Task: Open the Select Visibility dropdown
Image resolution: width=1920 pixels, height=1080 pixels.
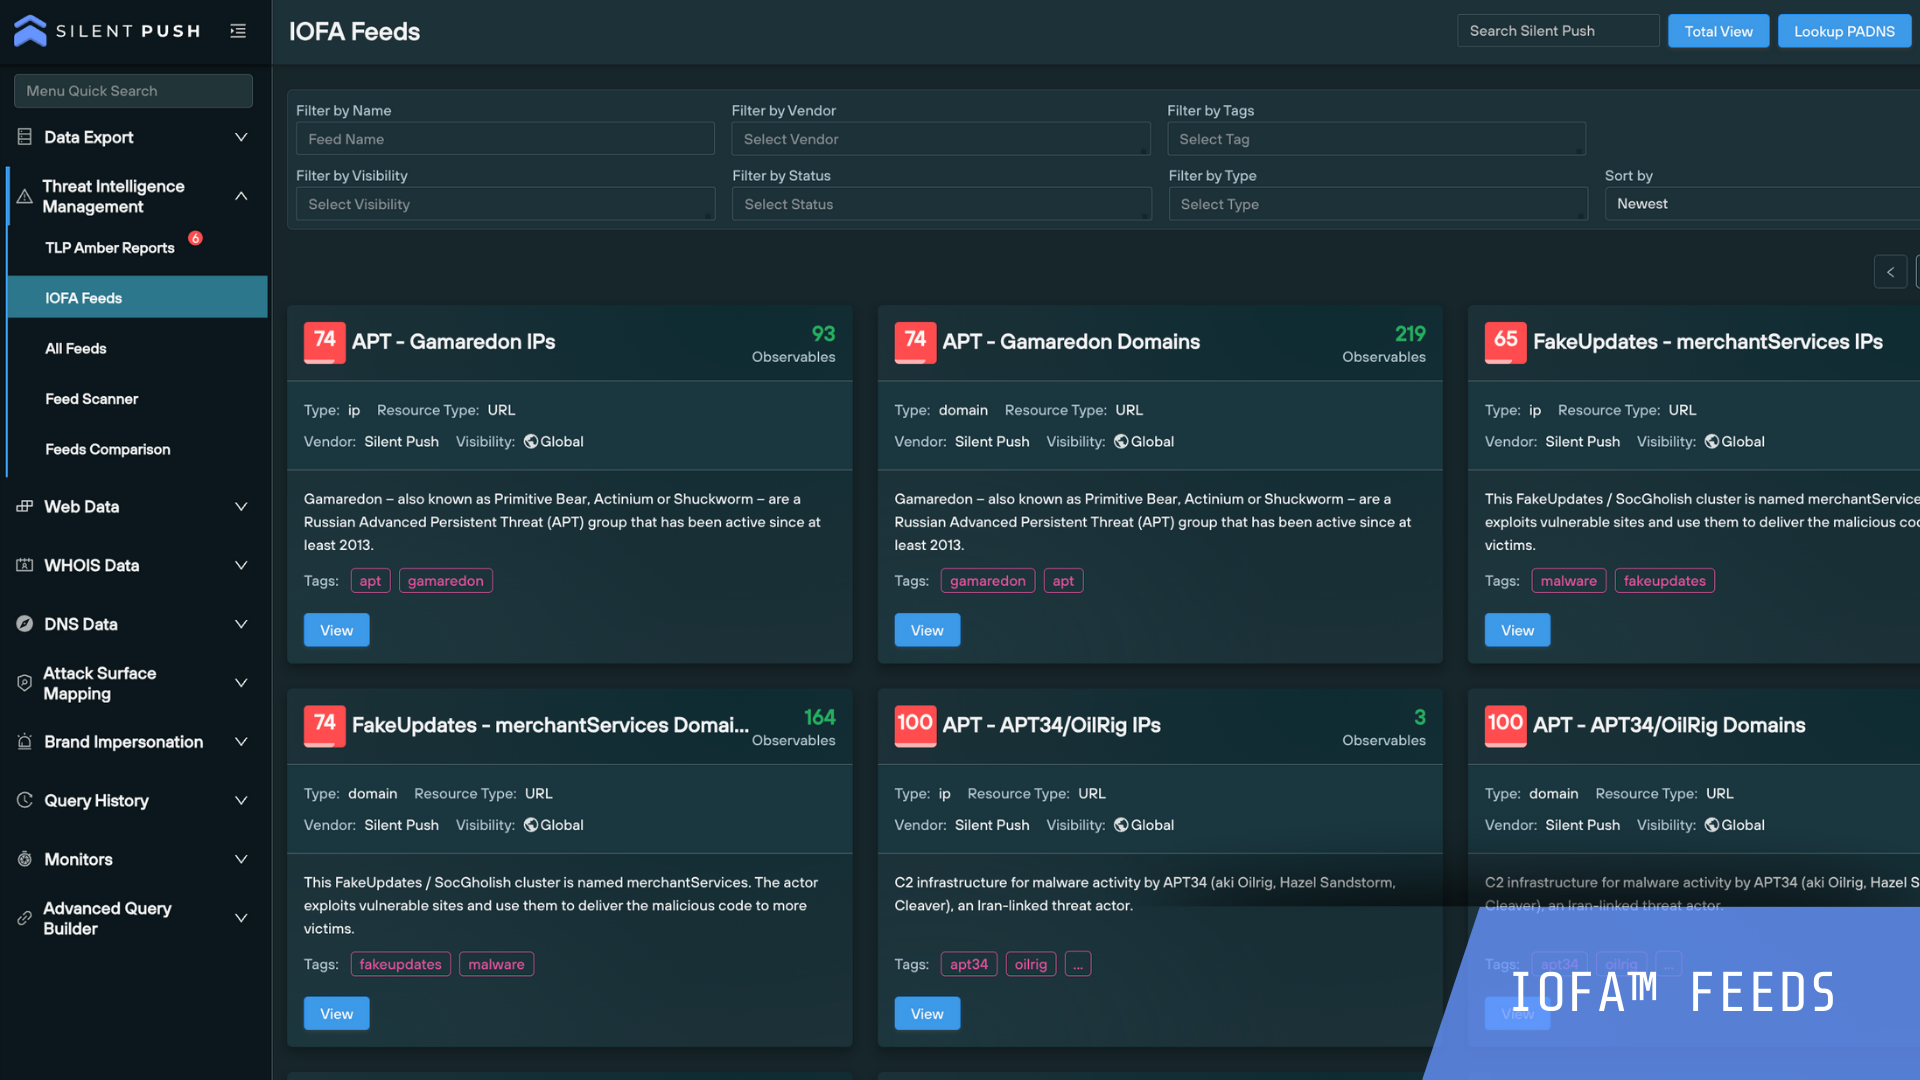Action: click(x=506, y=204)
